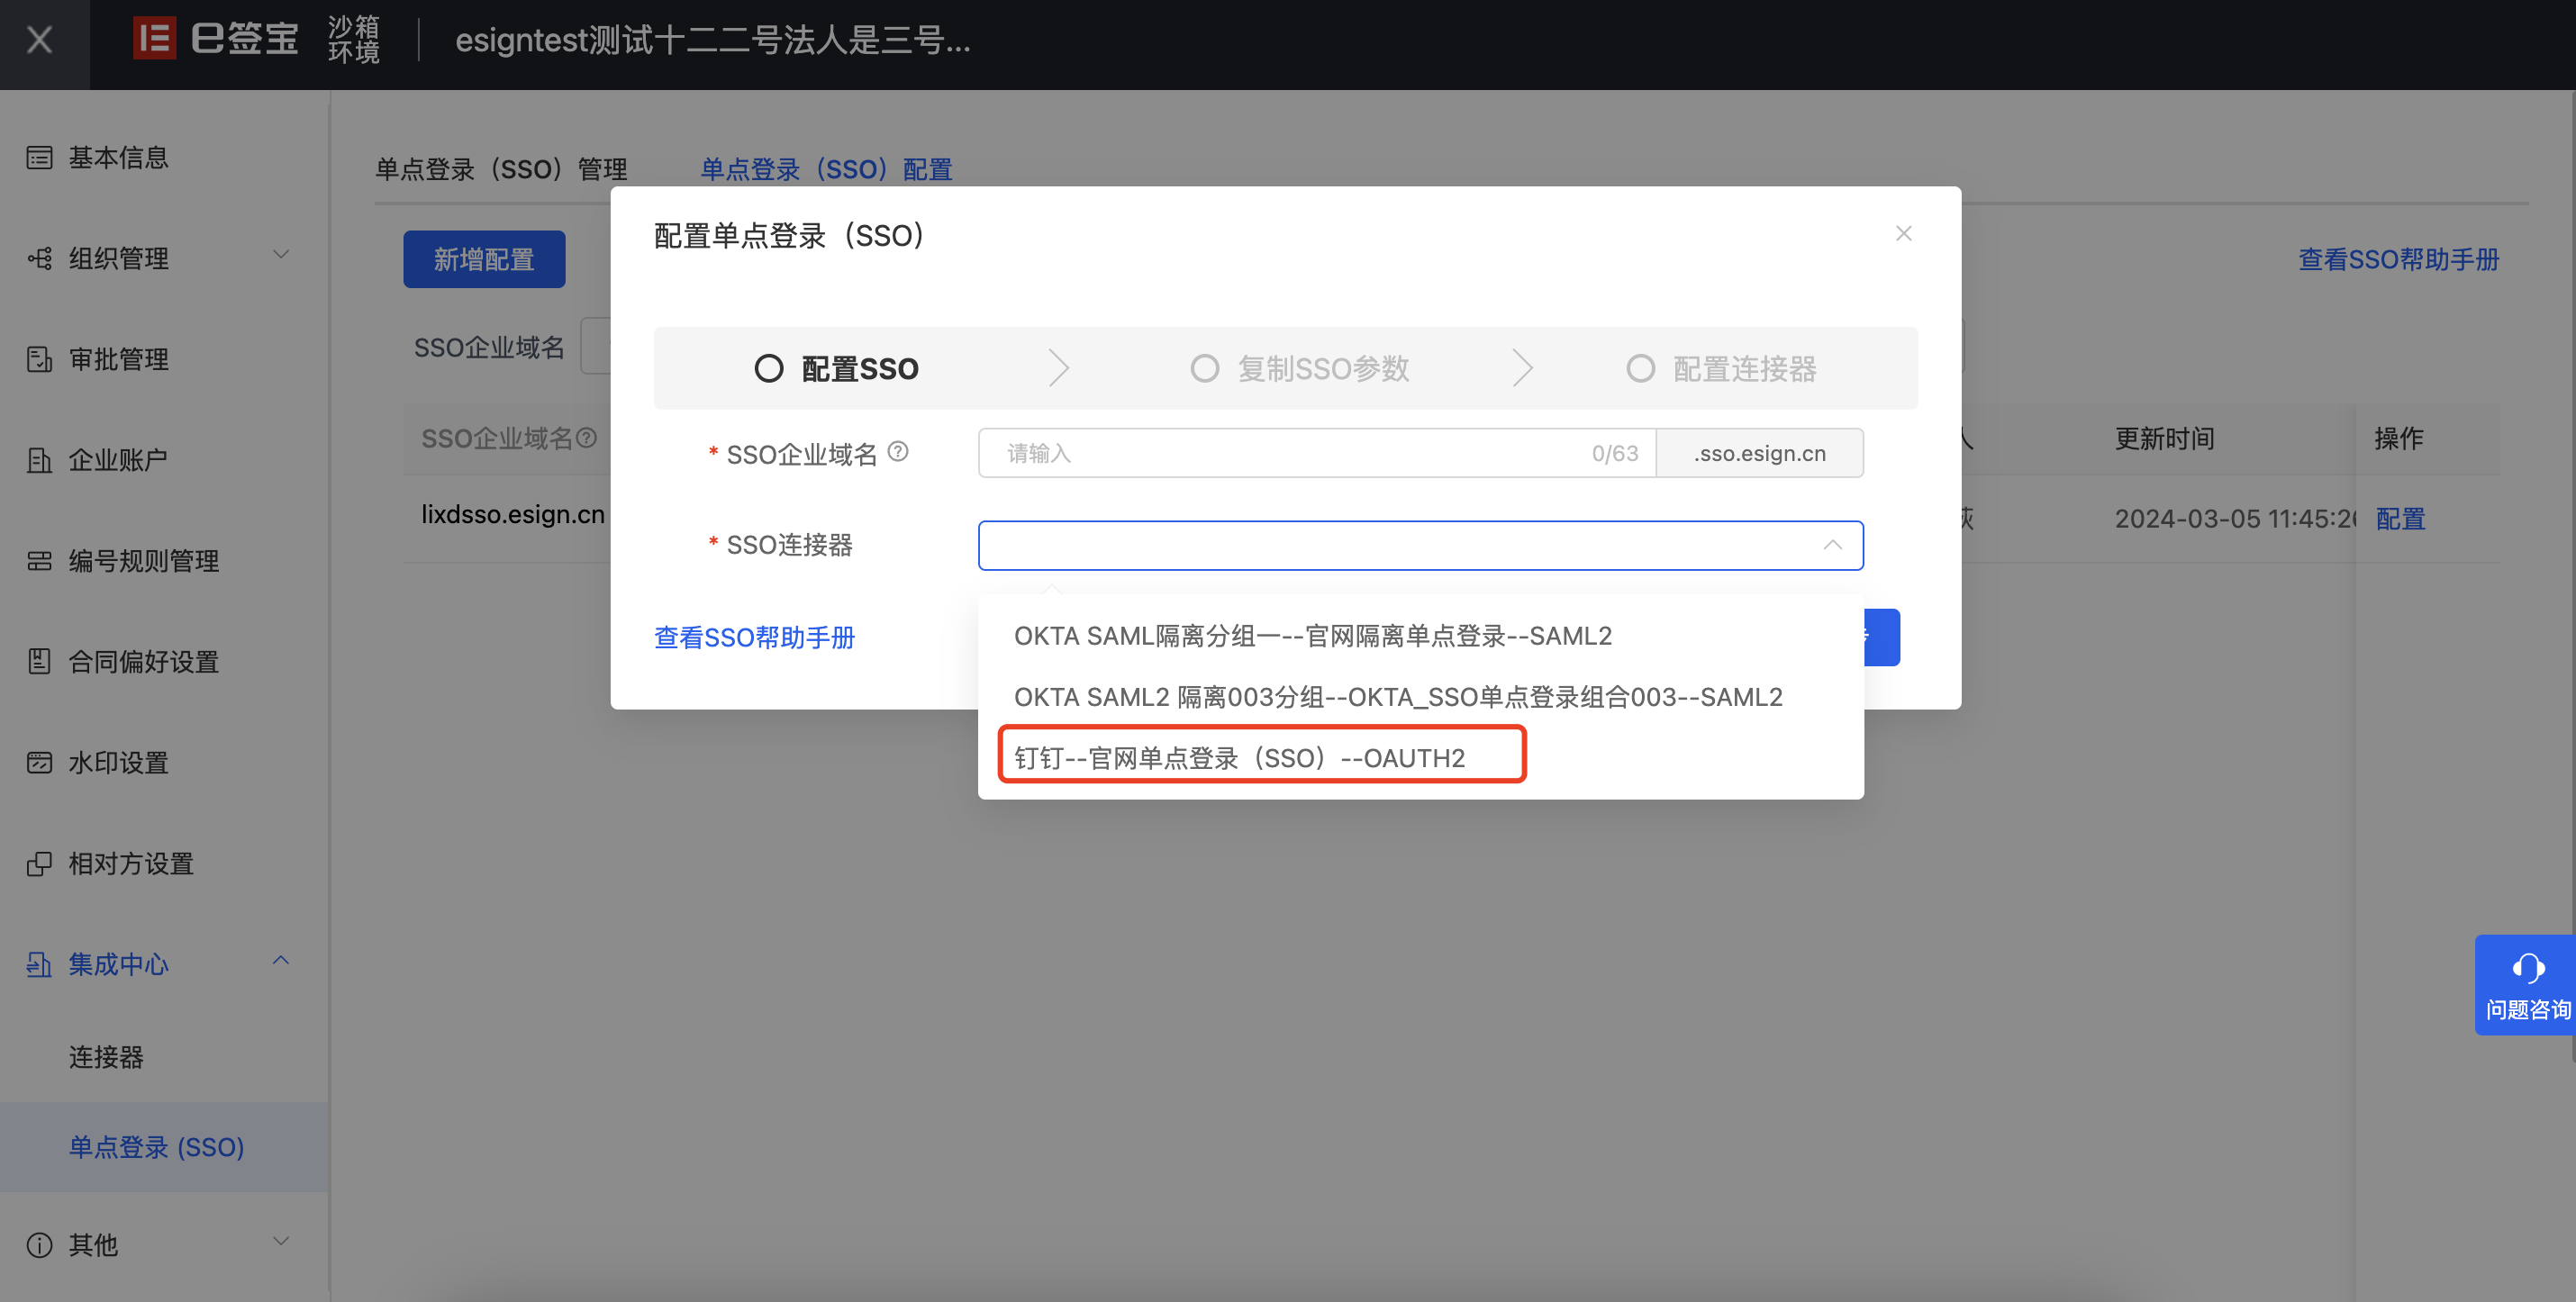Click the 配置 link in table row
The width and height of the screenshot is (2576, 1302).
[2400, 518]
